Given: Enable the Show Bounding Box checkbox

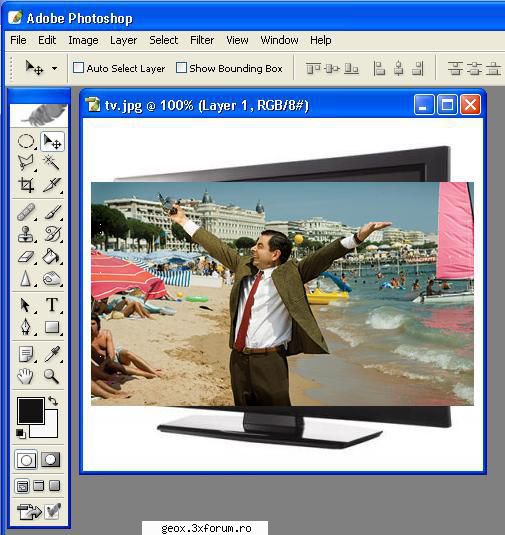Looking at the screenshot, I should click(181, 68).
